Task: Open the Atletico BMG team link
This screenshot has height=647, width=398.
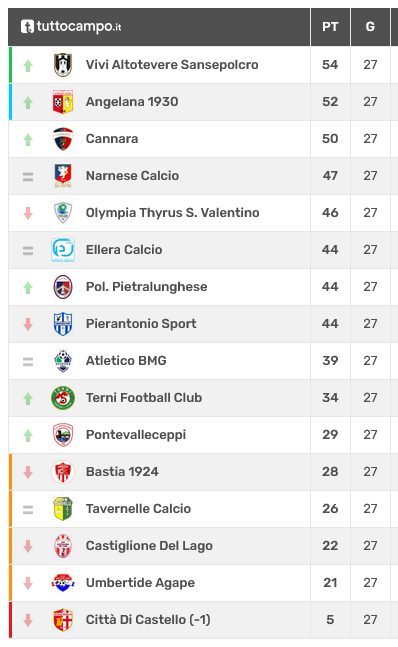Action: pyautogui.click(x=126, y=361)
